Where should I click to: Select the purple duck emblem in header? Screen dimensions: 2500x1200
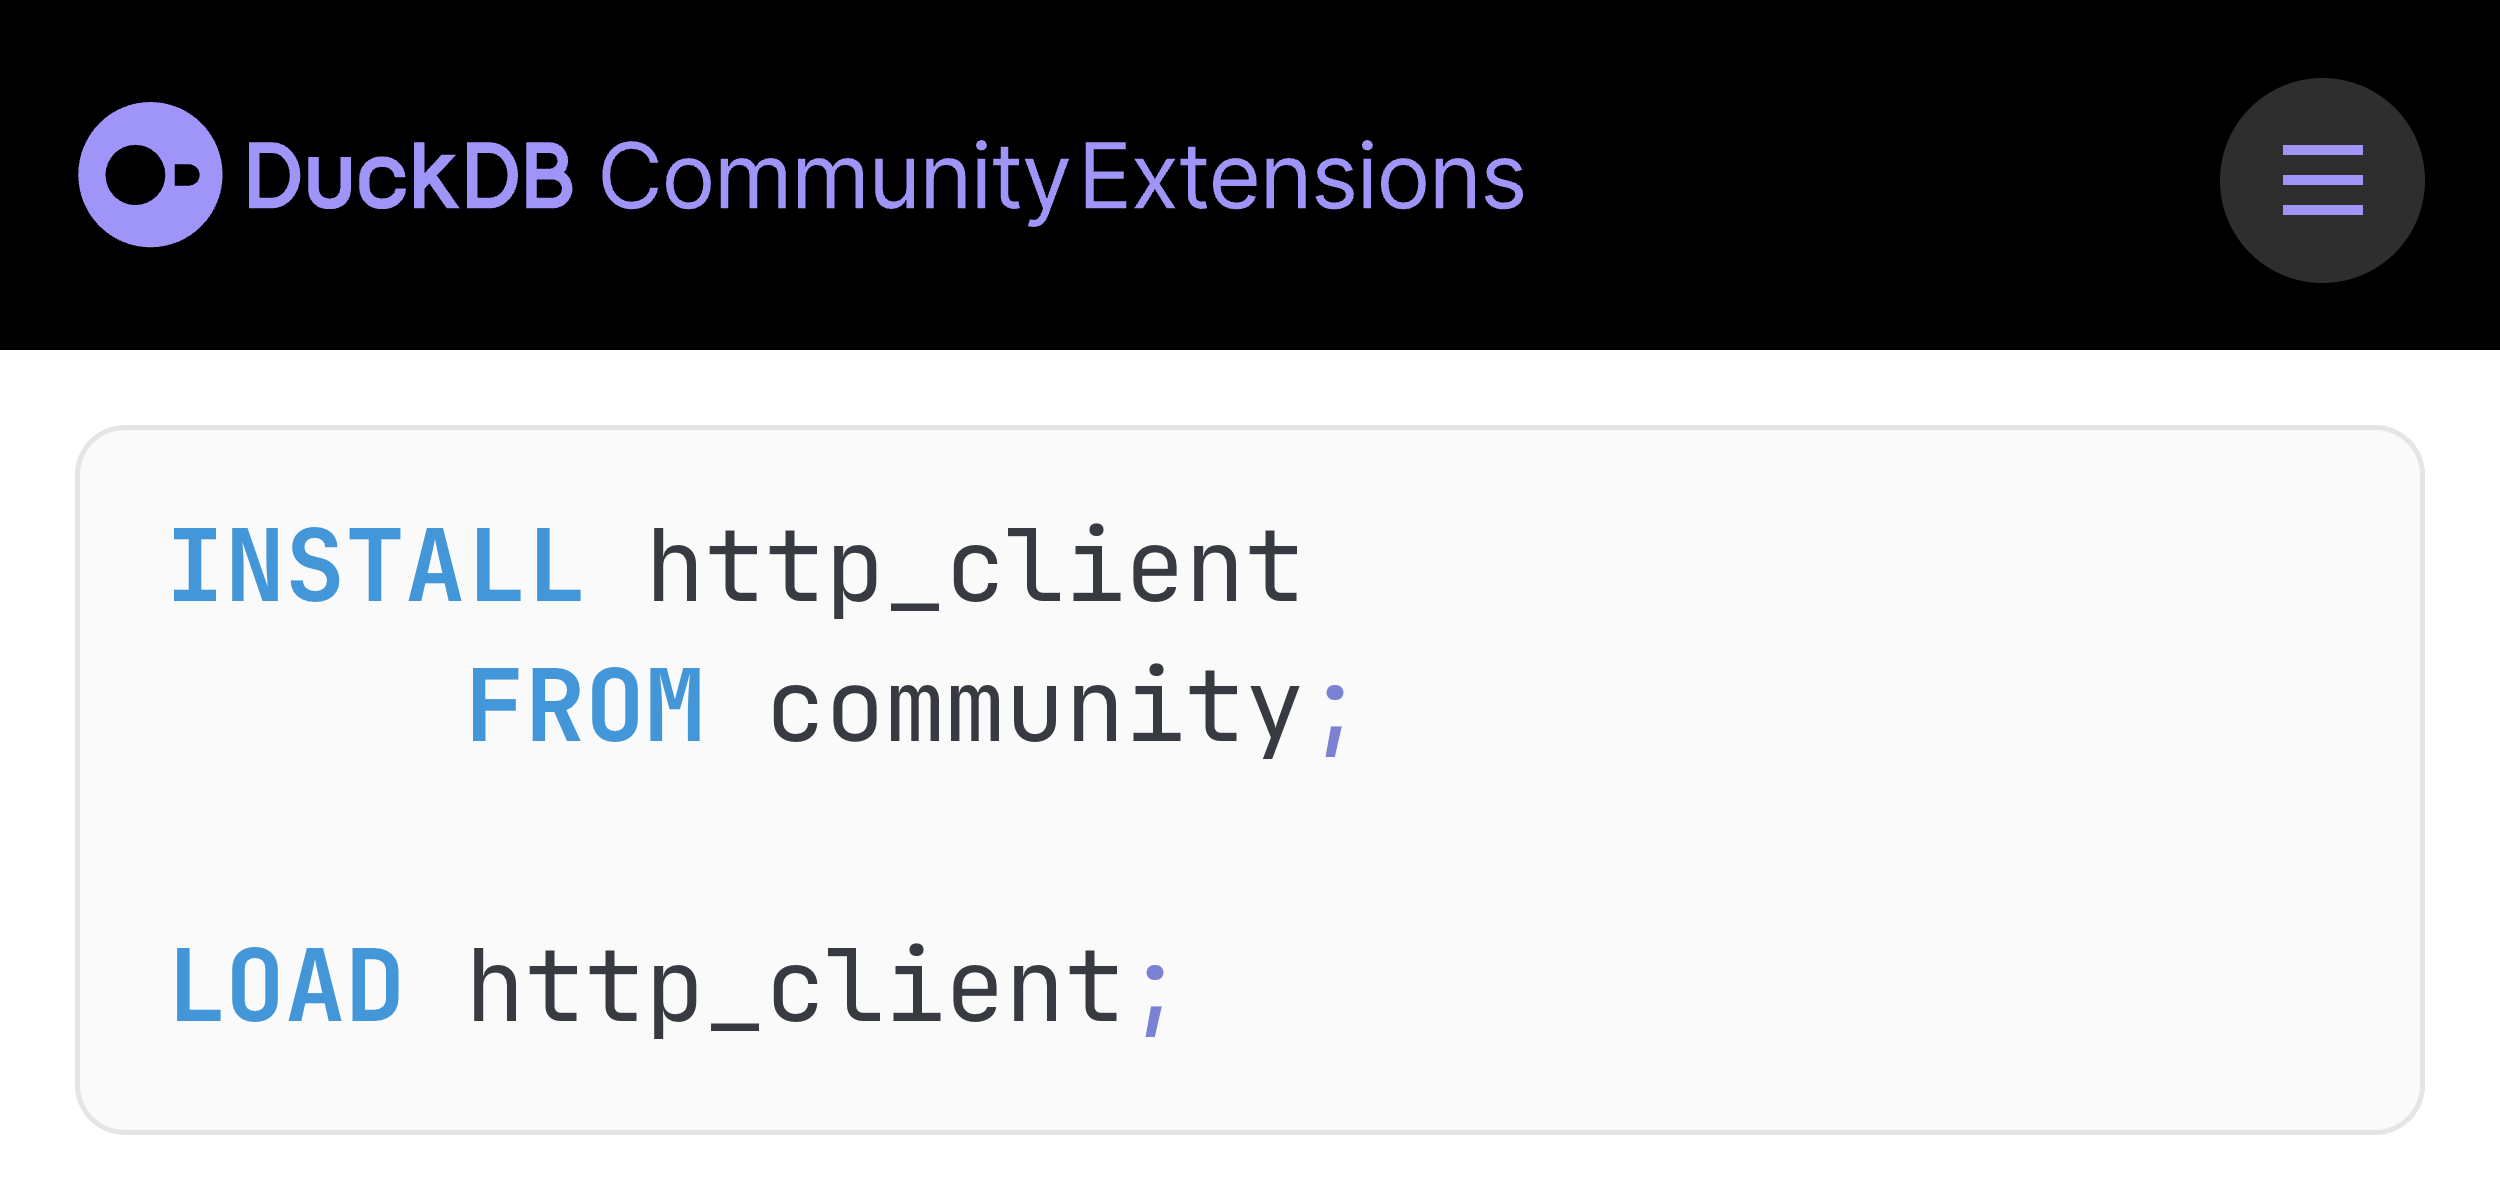(152, 175)
